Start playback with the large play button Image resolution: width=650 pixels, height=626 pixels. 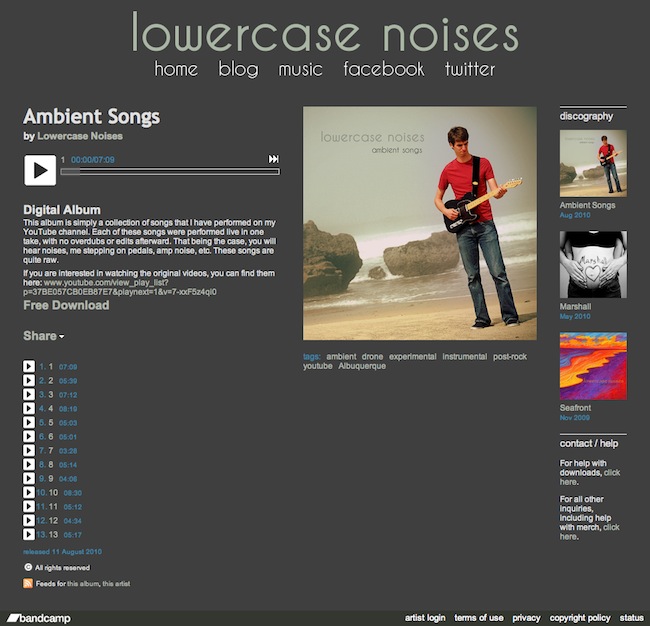(40, 170)
